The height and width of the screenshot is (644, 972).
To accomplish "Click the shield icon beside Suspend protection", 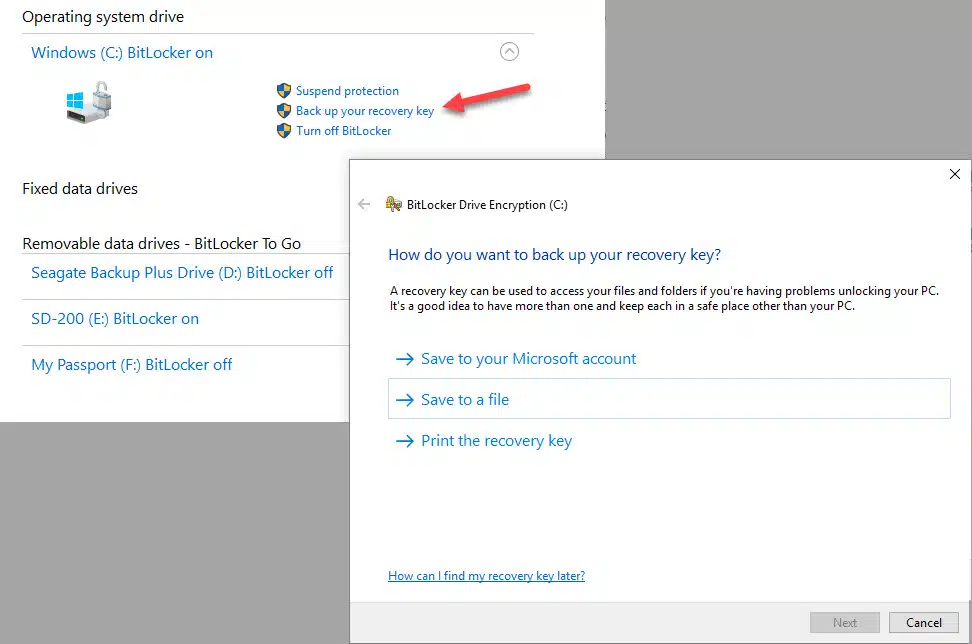I will point(284,91).
